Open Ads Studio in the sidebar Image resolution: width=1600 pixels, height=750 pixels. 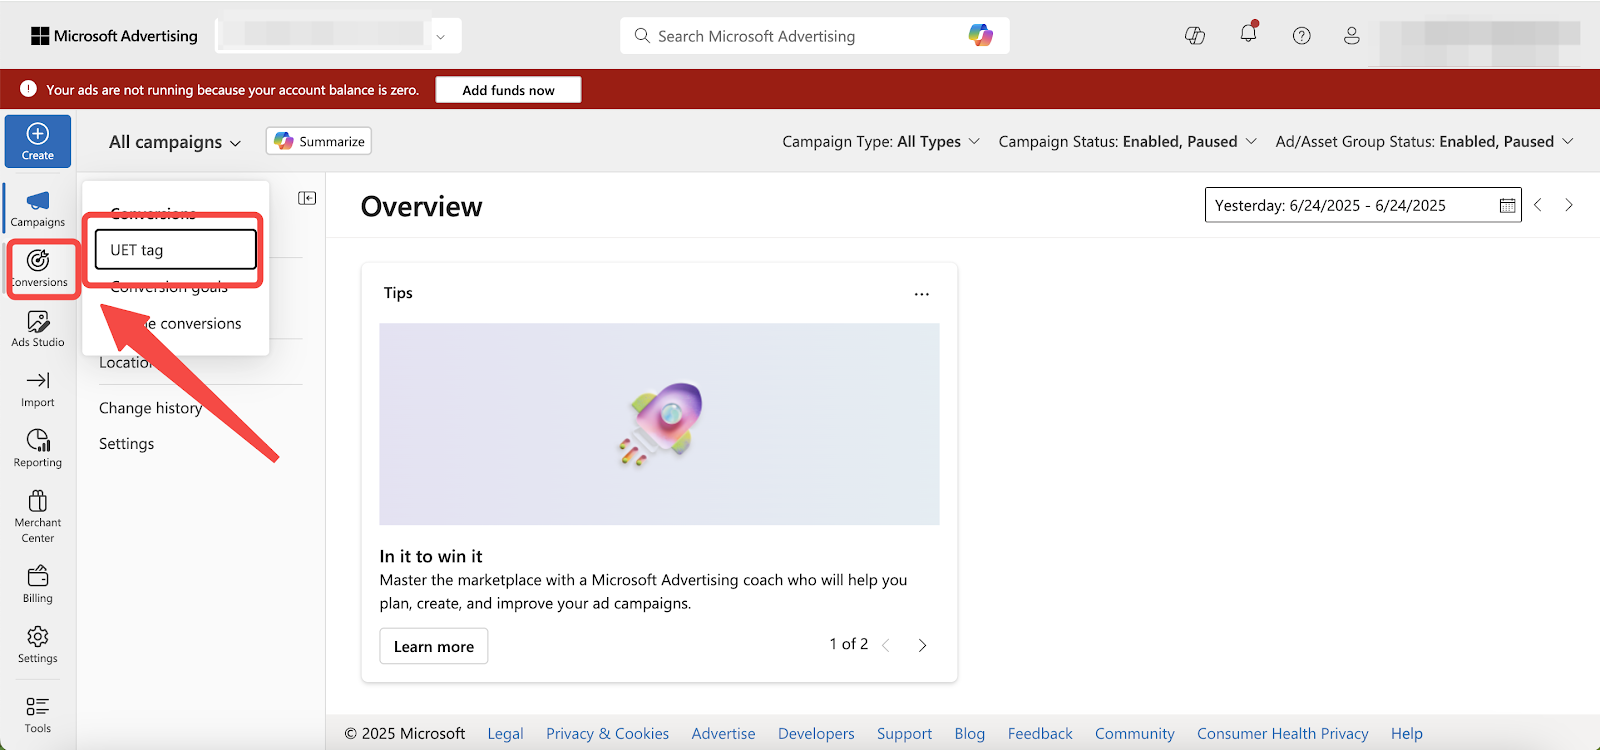(x=38, y=329)
